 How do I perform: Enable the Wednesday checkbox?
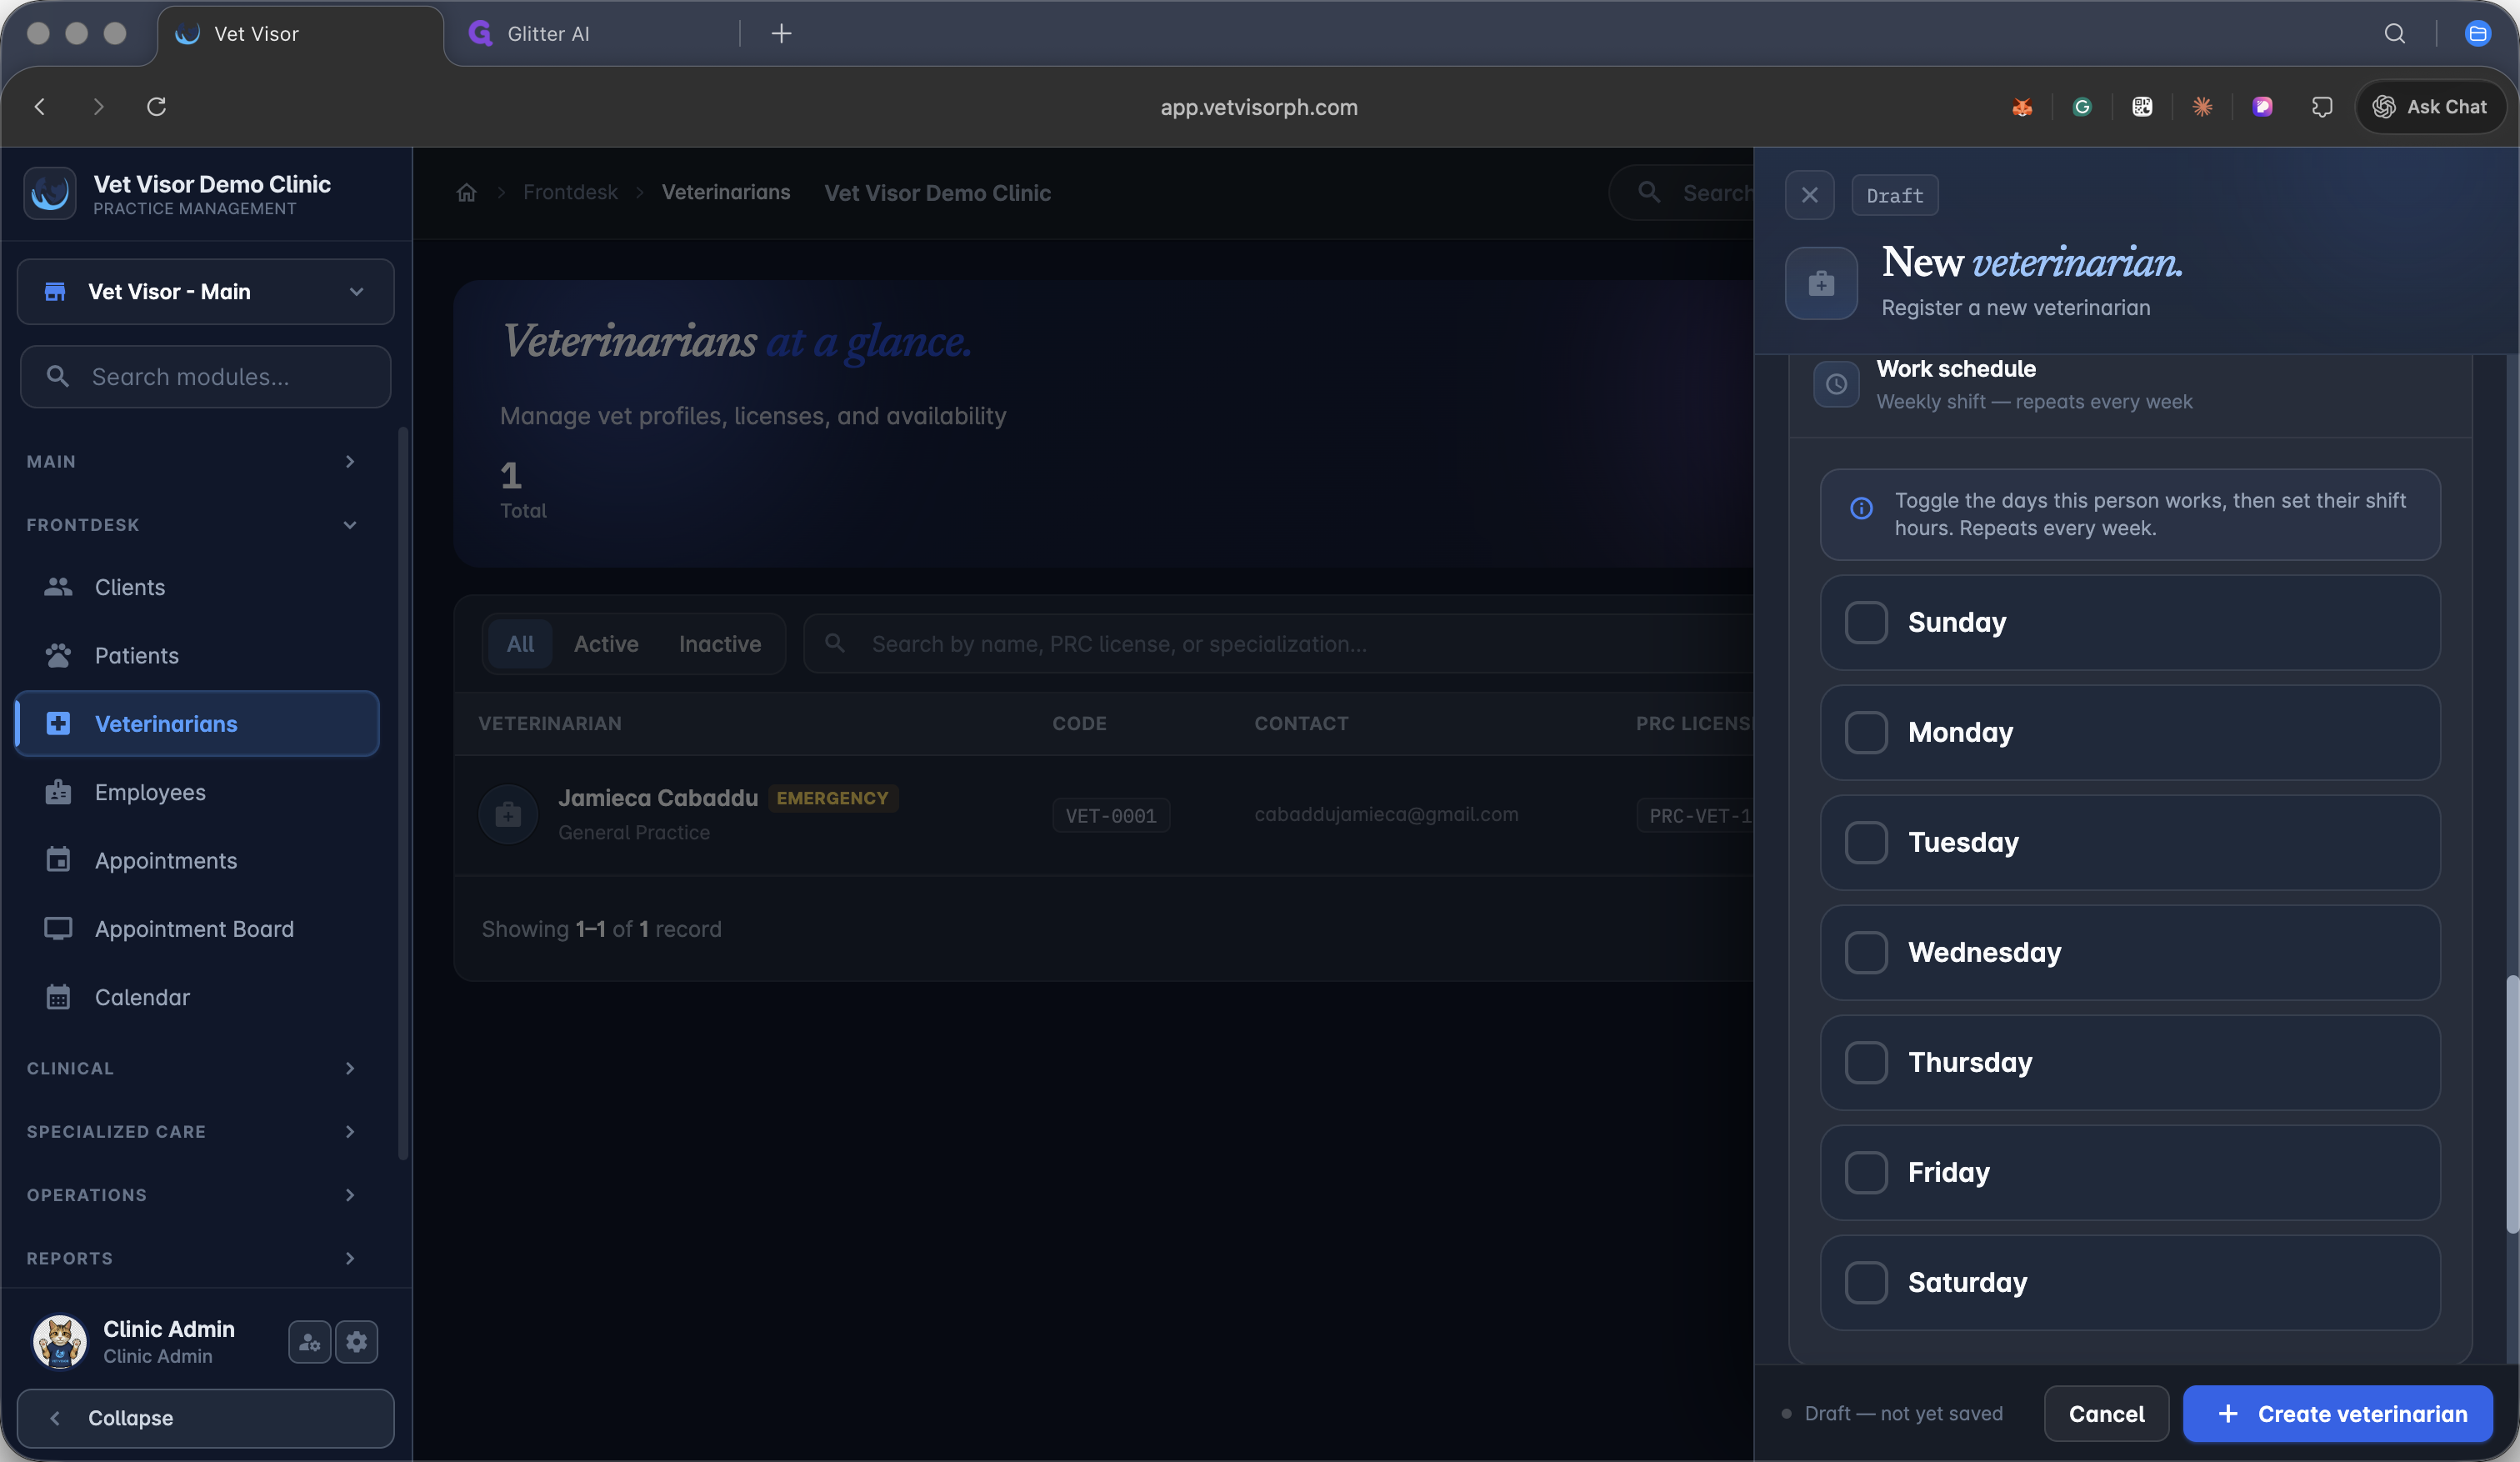coord(1866,953)
